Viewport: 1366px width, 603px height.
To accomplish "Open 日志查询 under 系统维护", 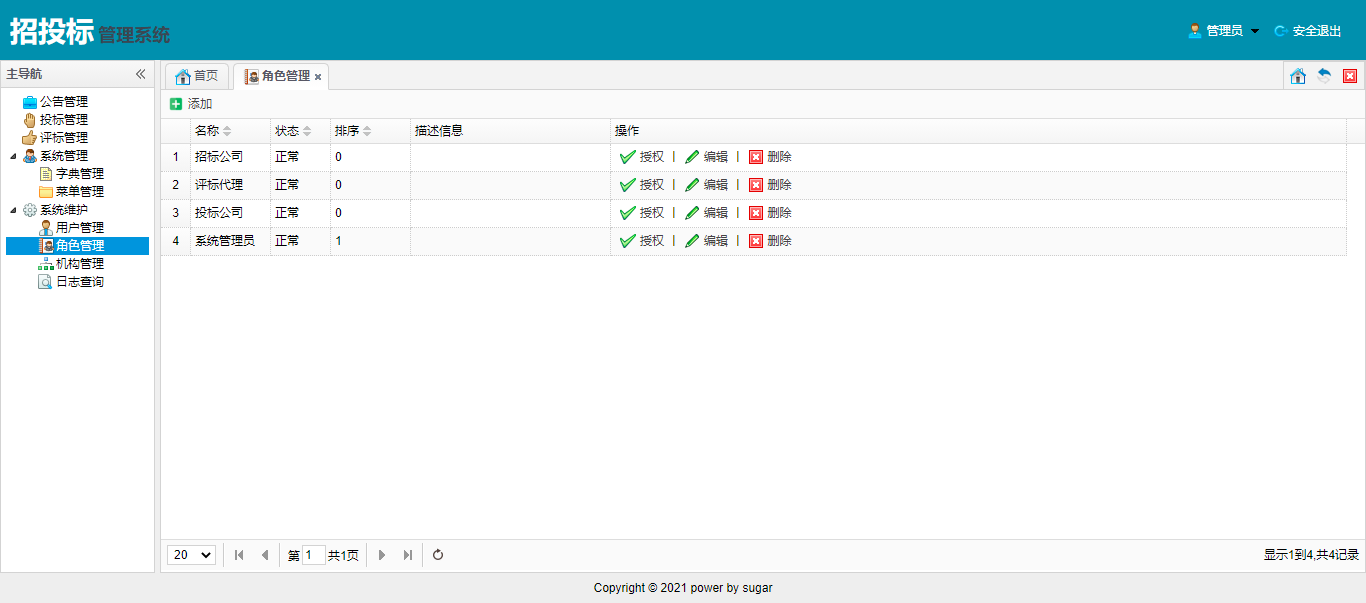I will pyautogui.click(x=80, y=282).
